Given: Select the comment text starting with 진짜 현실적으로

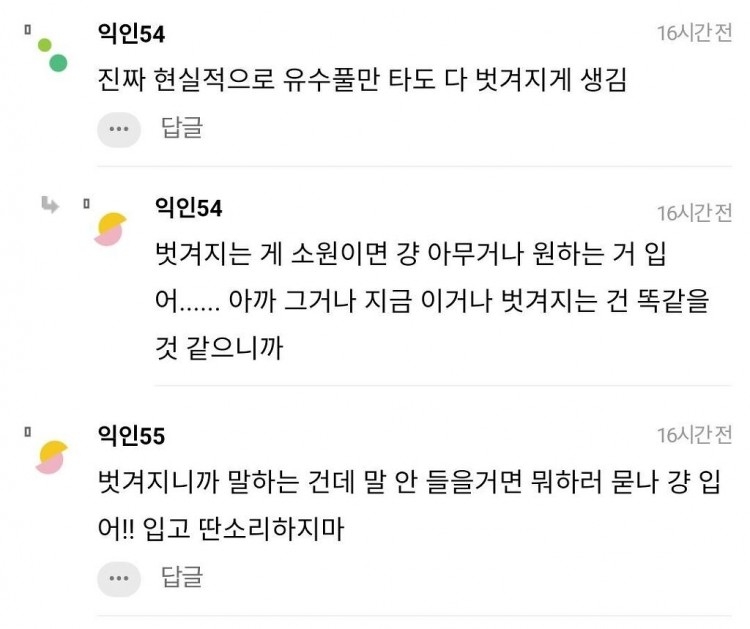Looking at the screenshot, I should click(362, 80).
